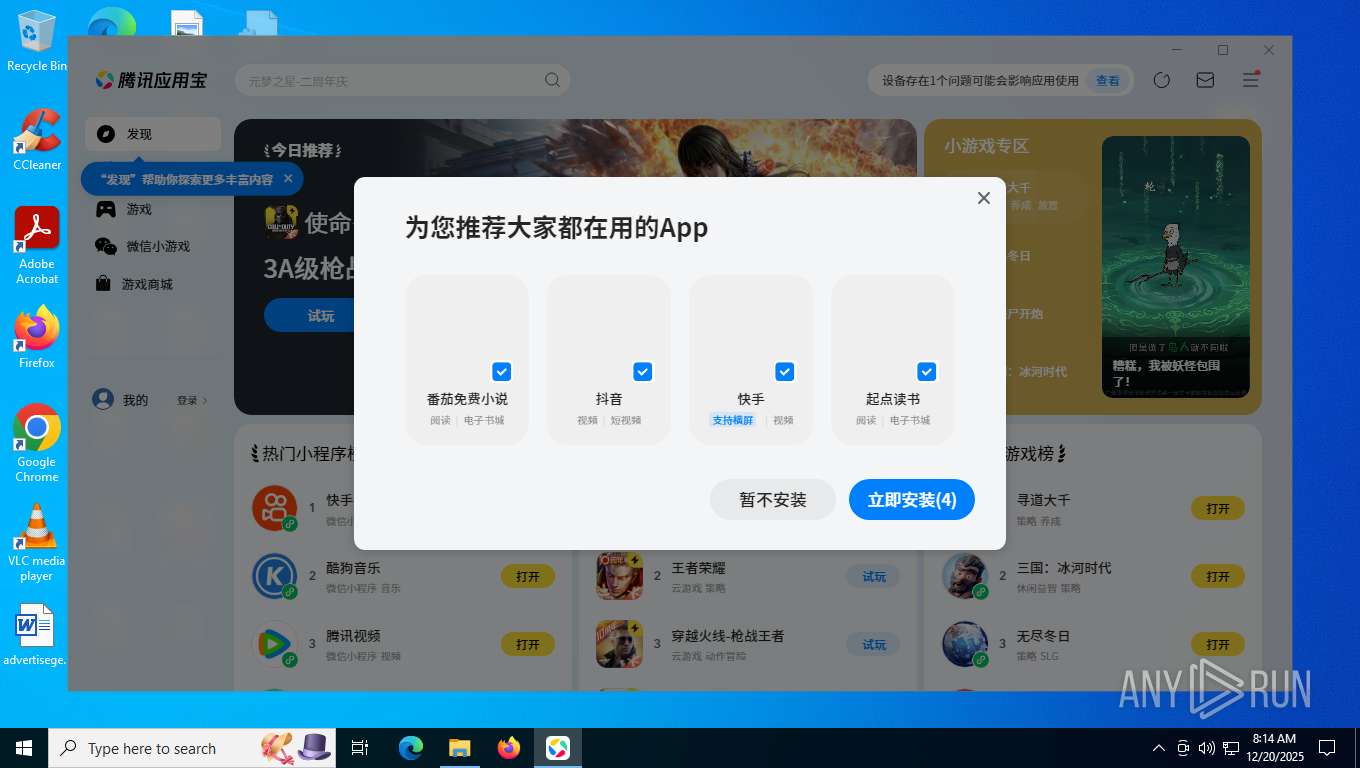Open notification center icon
This screenshot has height=768, width=1360.
pyautogui.click(x=1327, y=748)
